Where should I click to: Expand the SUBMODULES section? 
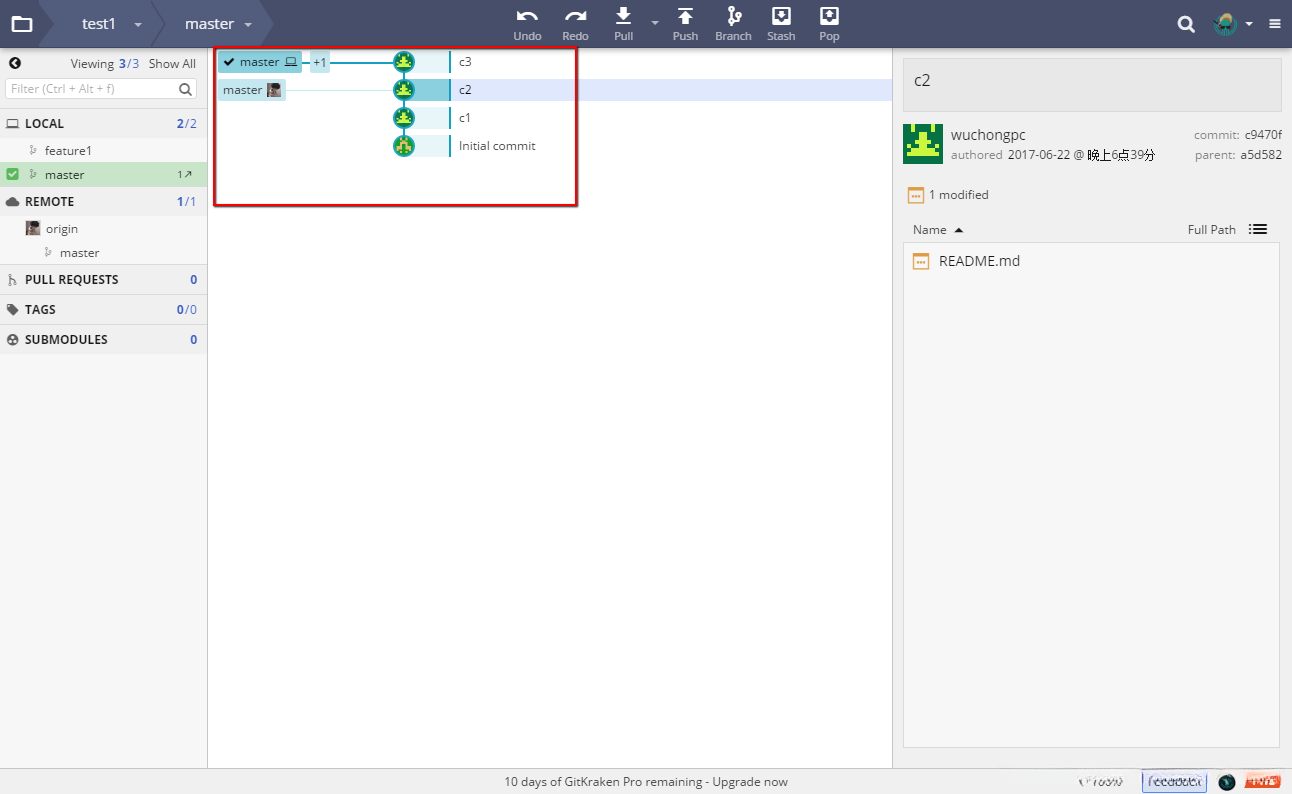coord(103,340)
